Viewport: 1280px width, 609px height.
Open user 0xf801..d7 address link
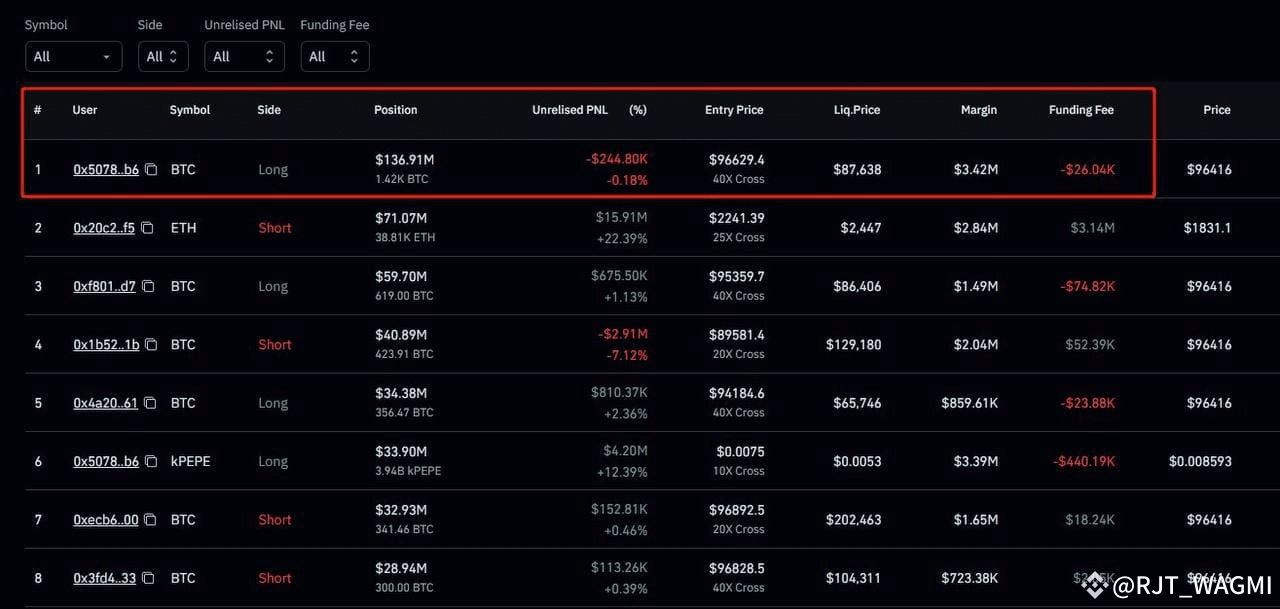click(105, 286)
